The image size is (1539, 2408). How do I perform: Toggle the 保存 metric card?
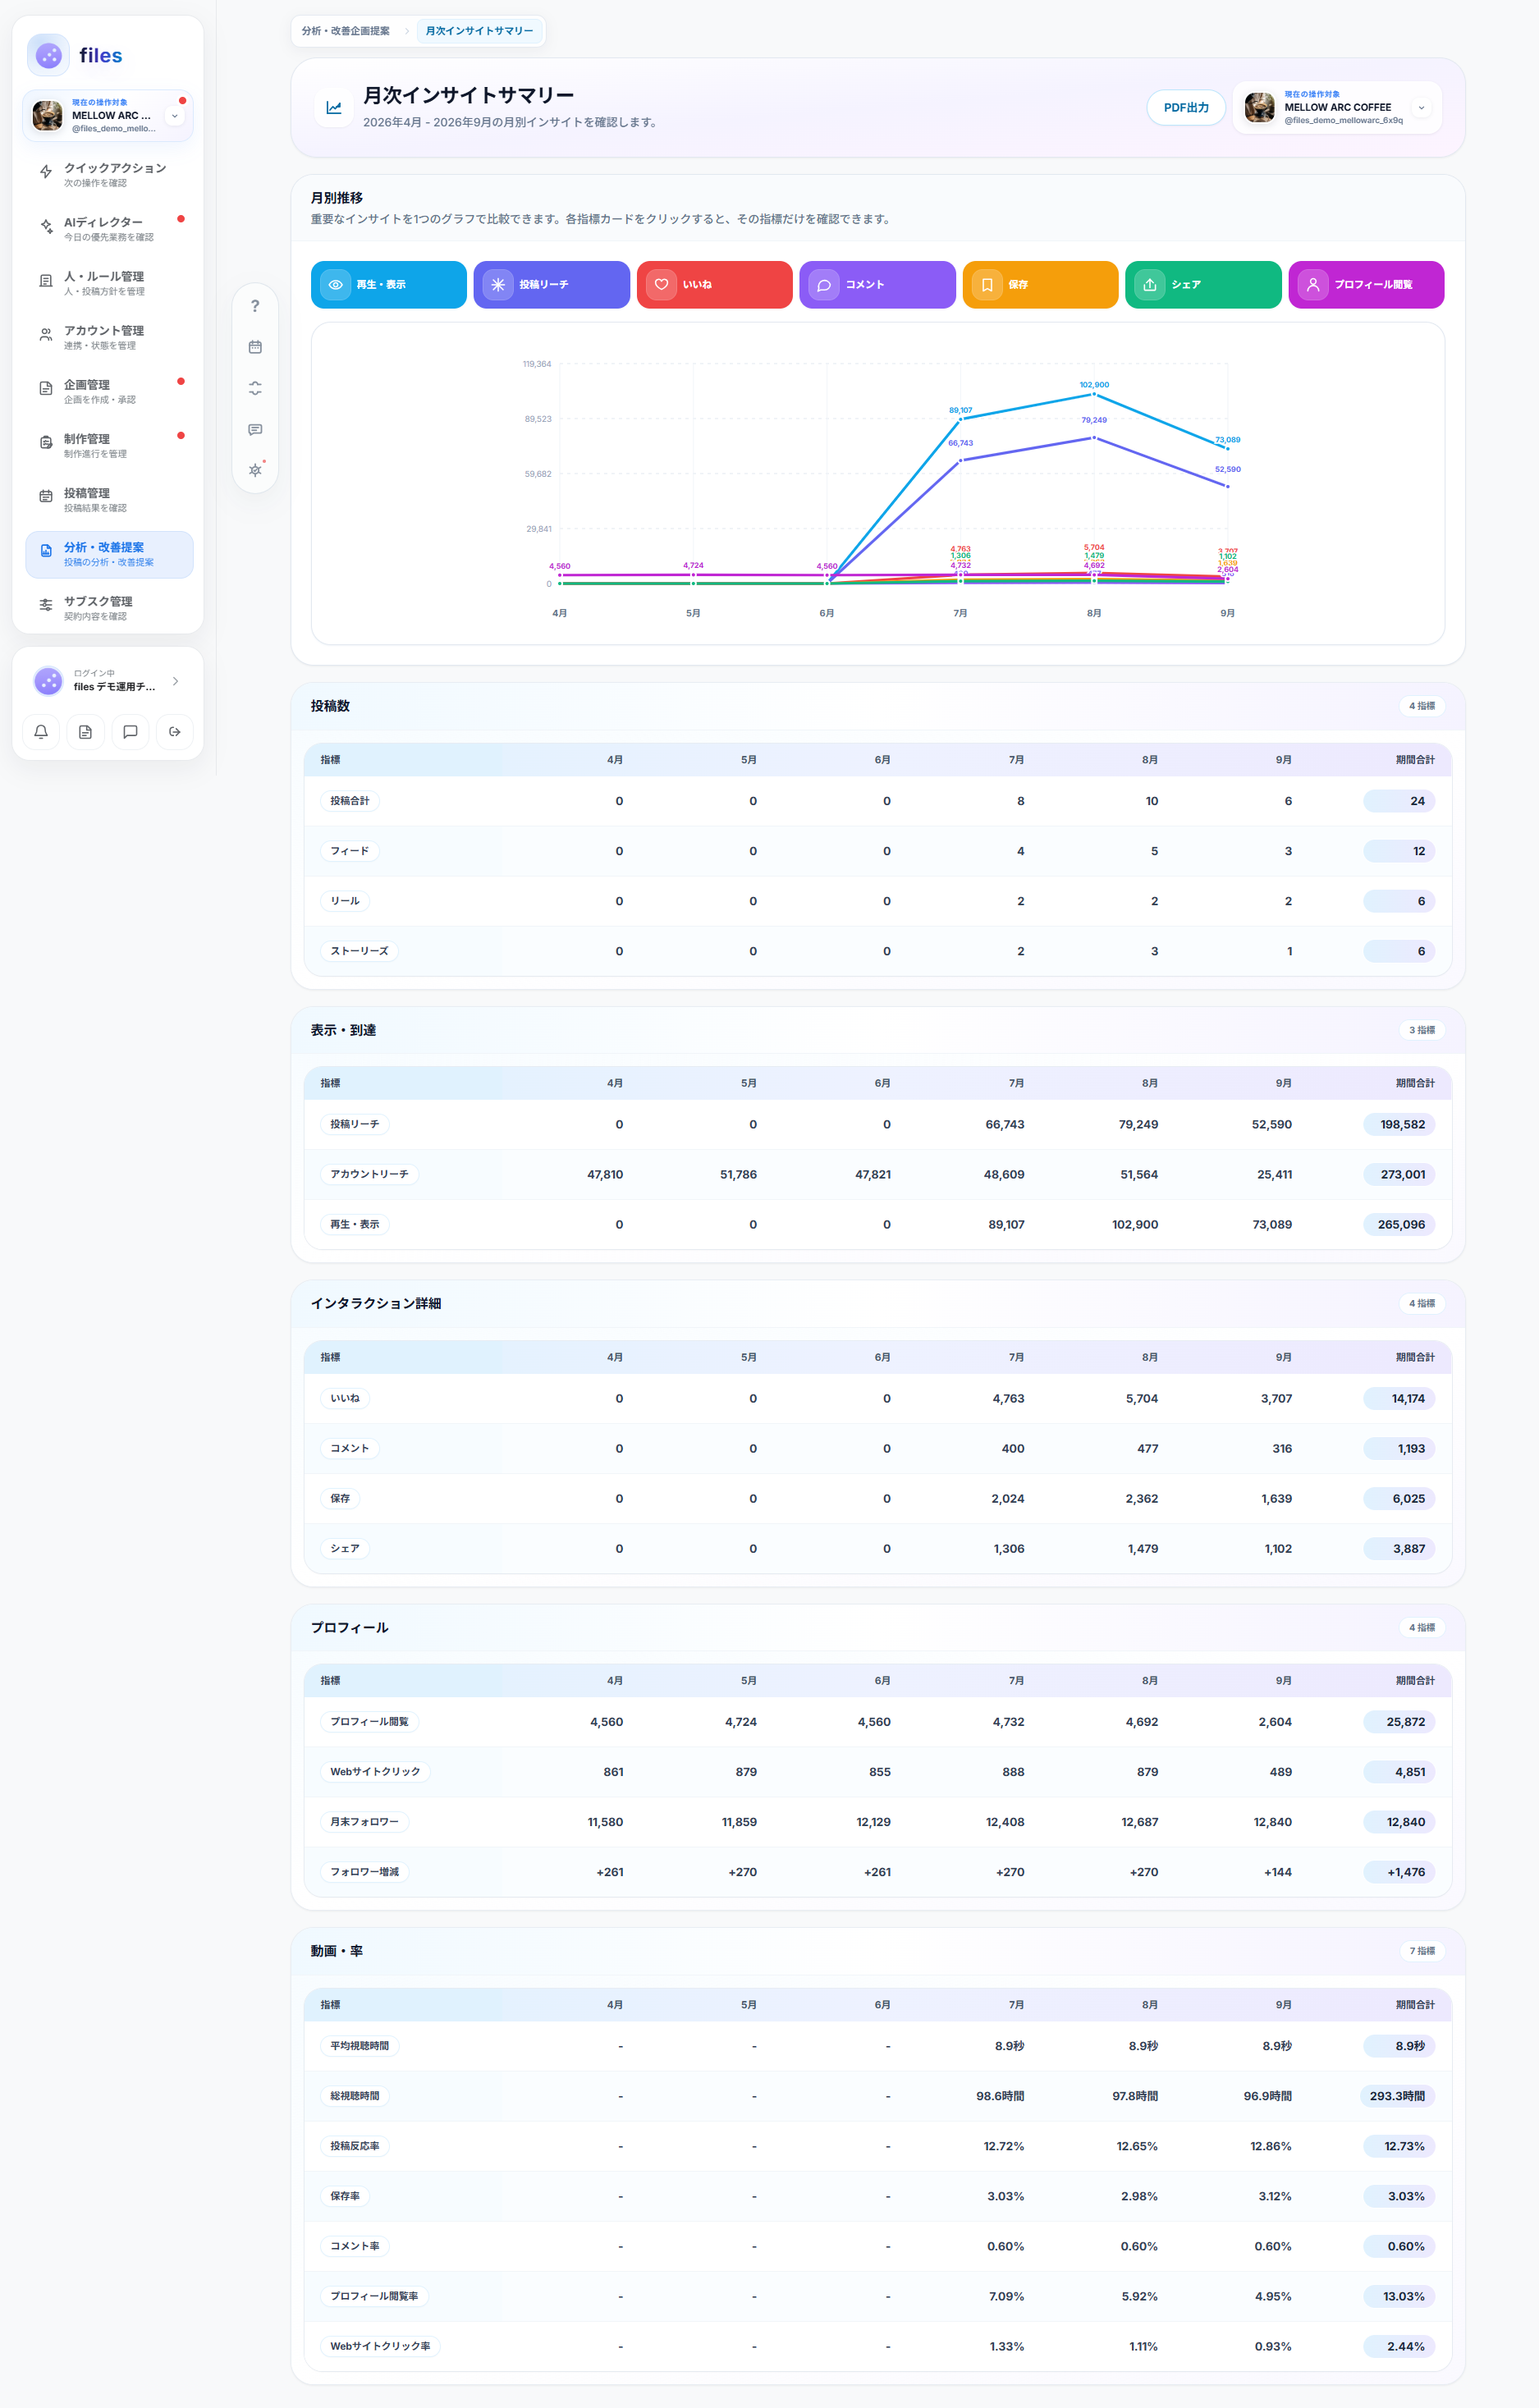point(1041,285)
